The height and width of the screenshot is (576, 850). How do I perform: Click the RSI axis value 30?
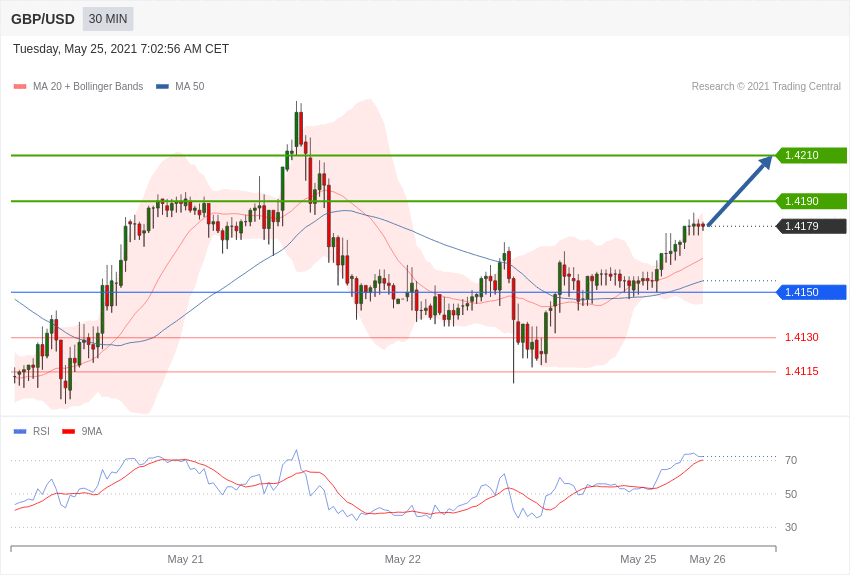[x=791, y=527]
